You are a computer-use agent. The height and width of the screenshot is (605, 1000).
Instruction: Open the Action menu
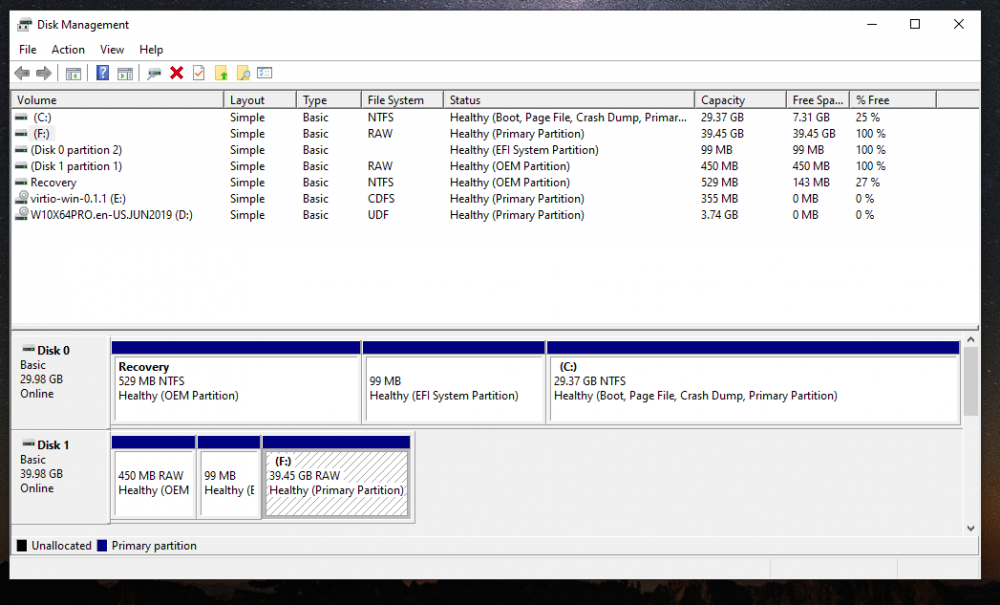click(x=68, y=50)
